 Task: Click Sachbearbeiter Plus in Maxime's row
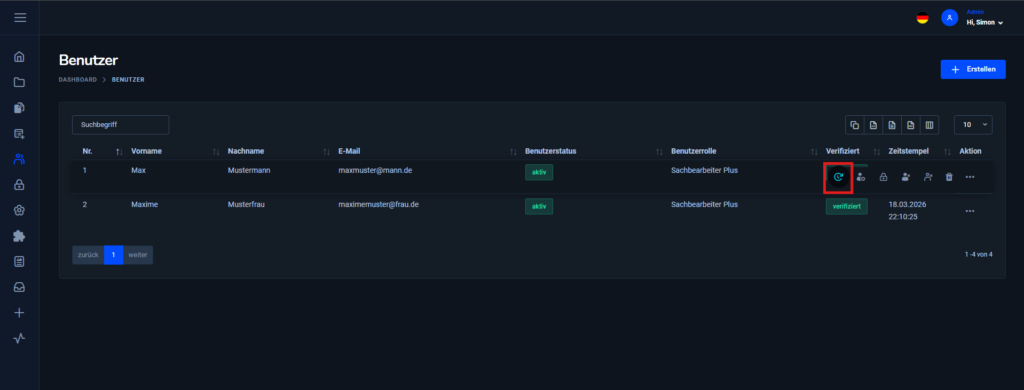pos(704,204)
